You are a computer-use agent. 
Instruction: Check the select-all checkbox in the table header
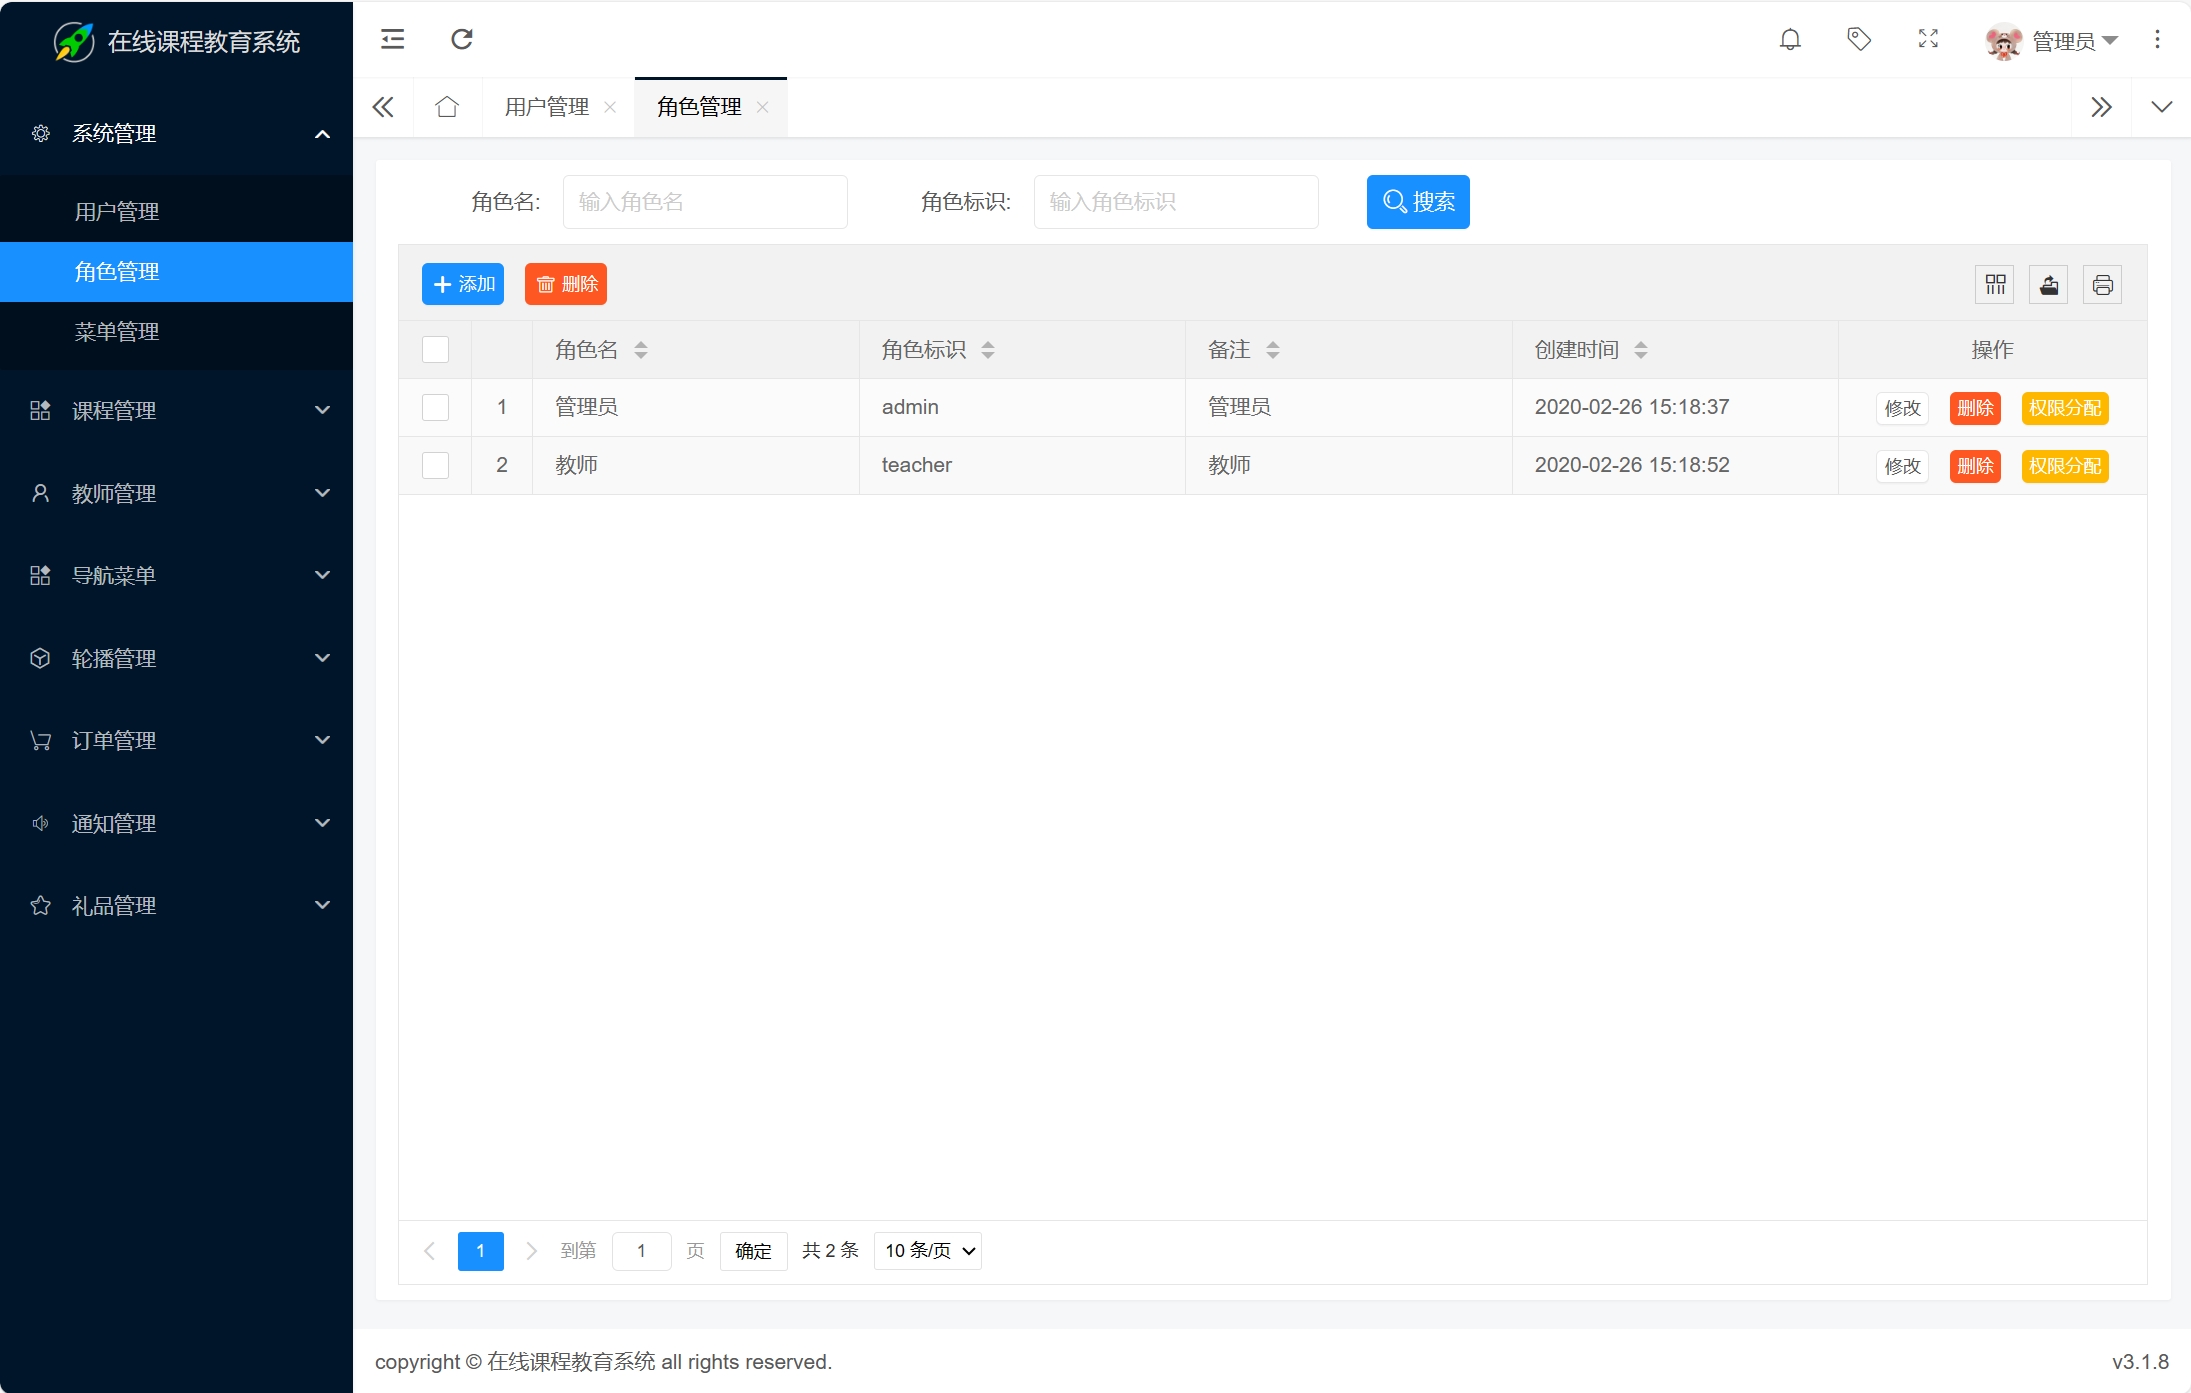435,349
